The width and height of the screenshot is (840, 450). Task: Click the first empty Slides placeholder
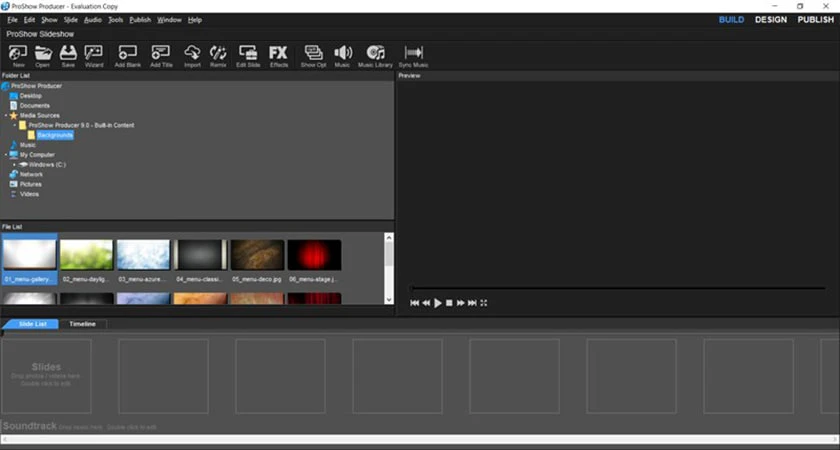click(46, 376)
